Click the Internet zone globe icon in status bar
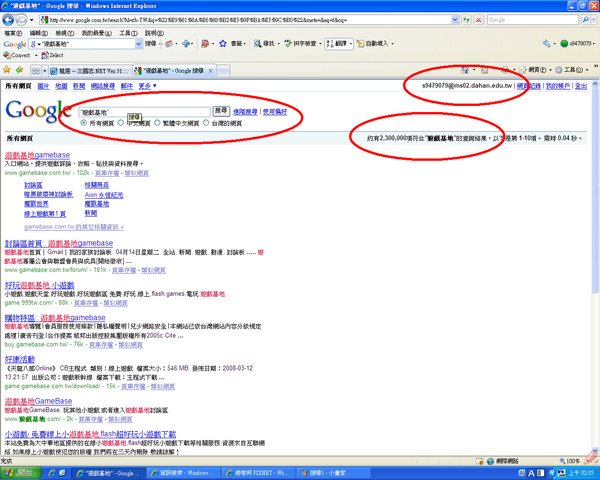The image size is (600, 480). 490,461
